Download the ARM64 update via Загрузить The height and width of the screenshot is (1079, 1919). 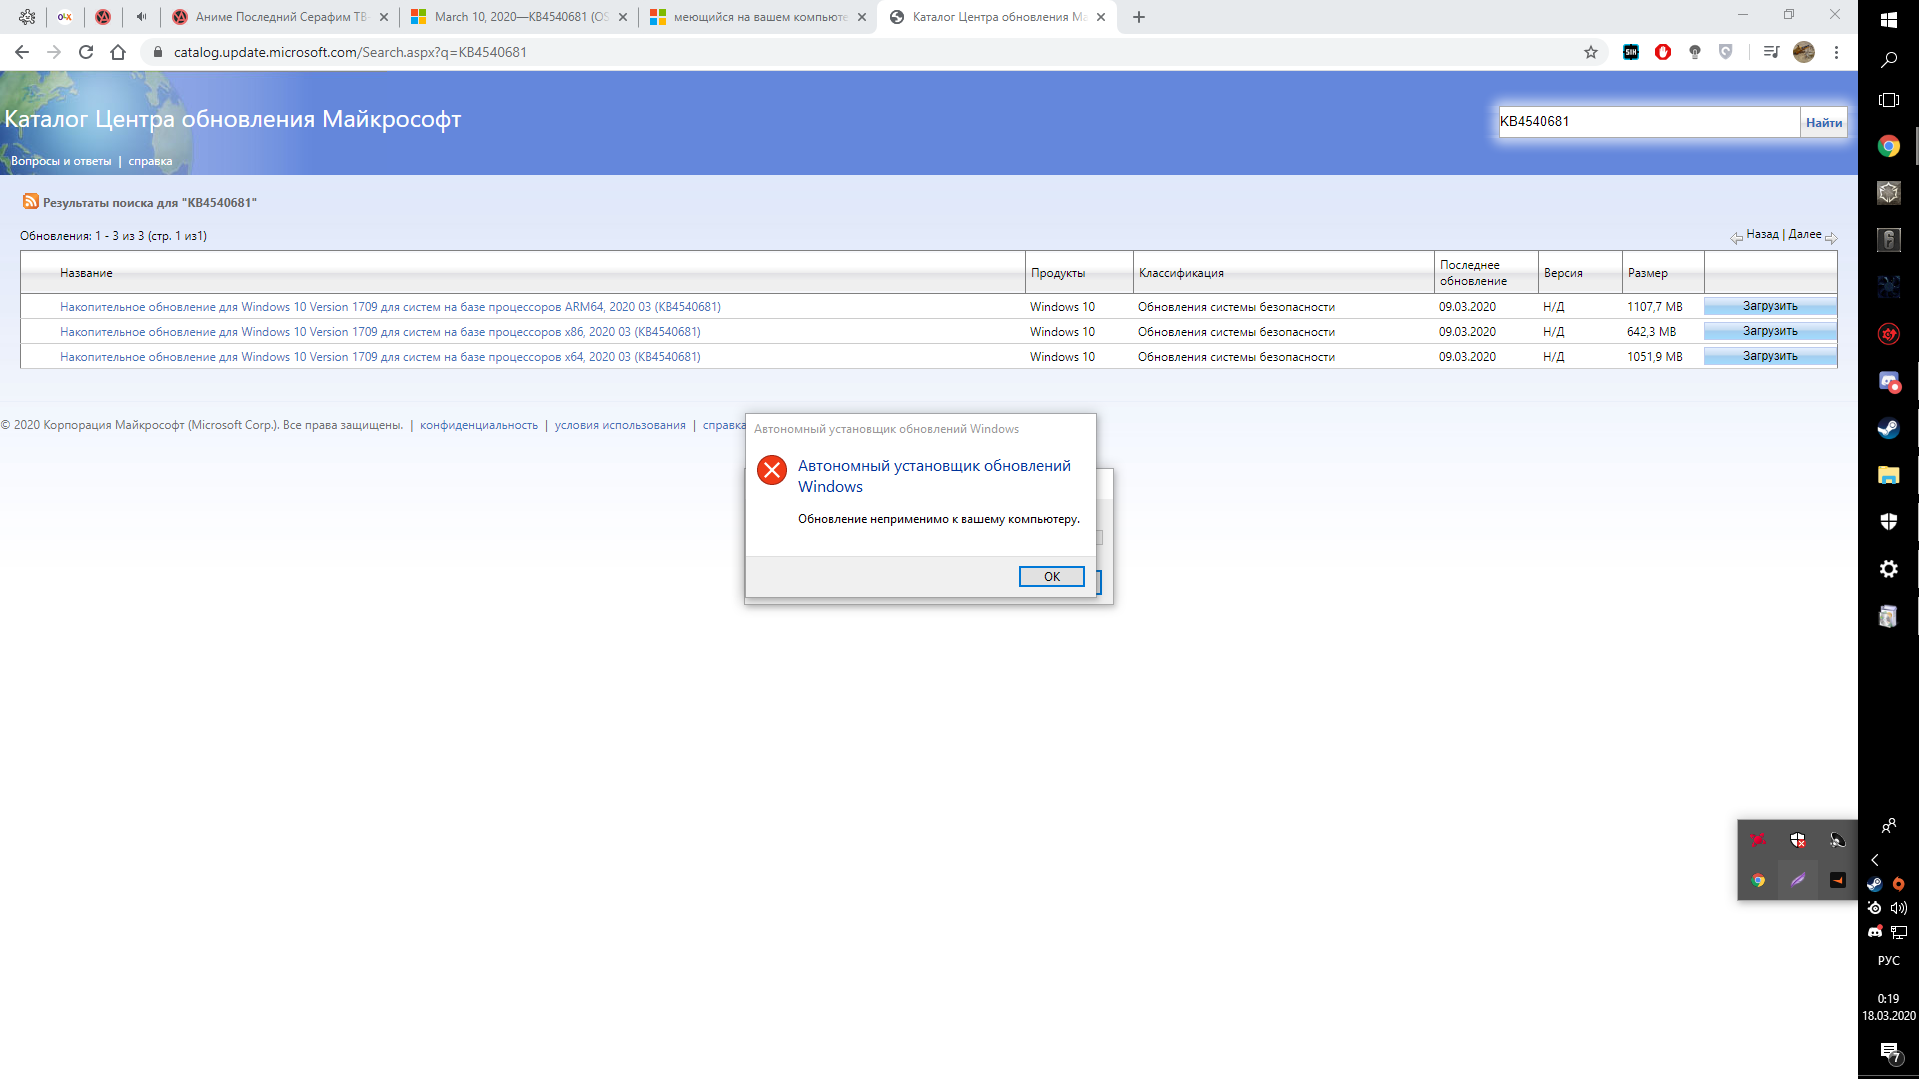[1770, 306]
